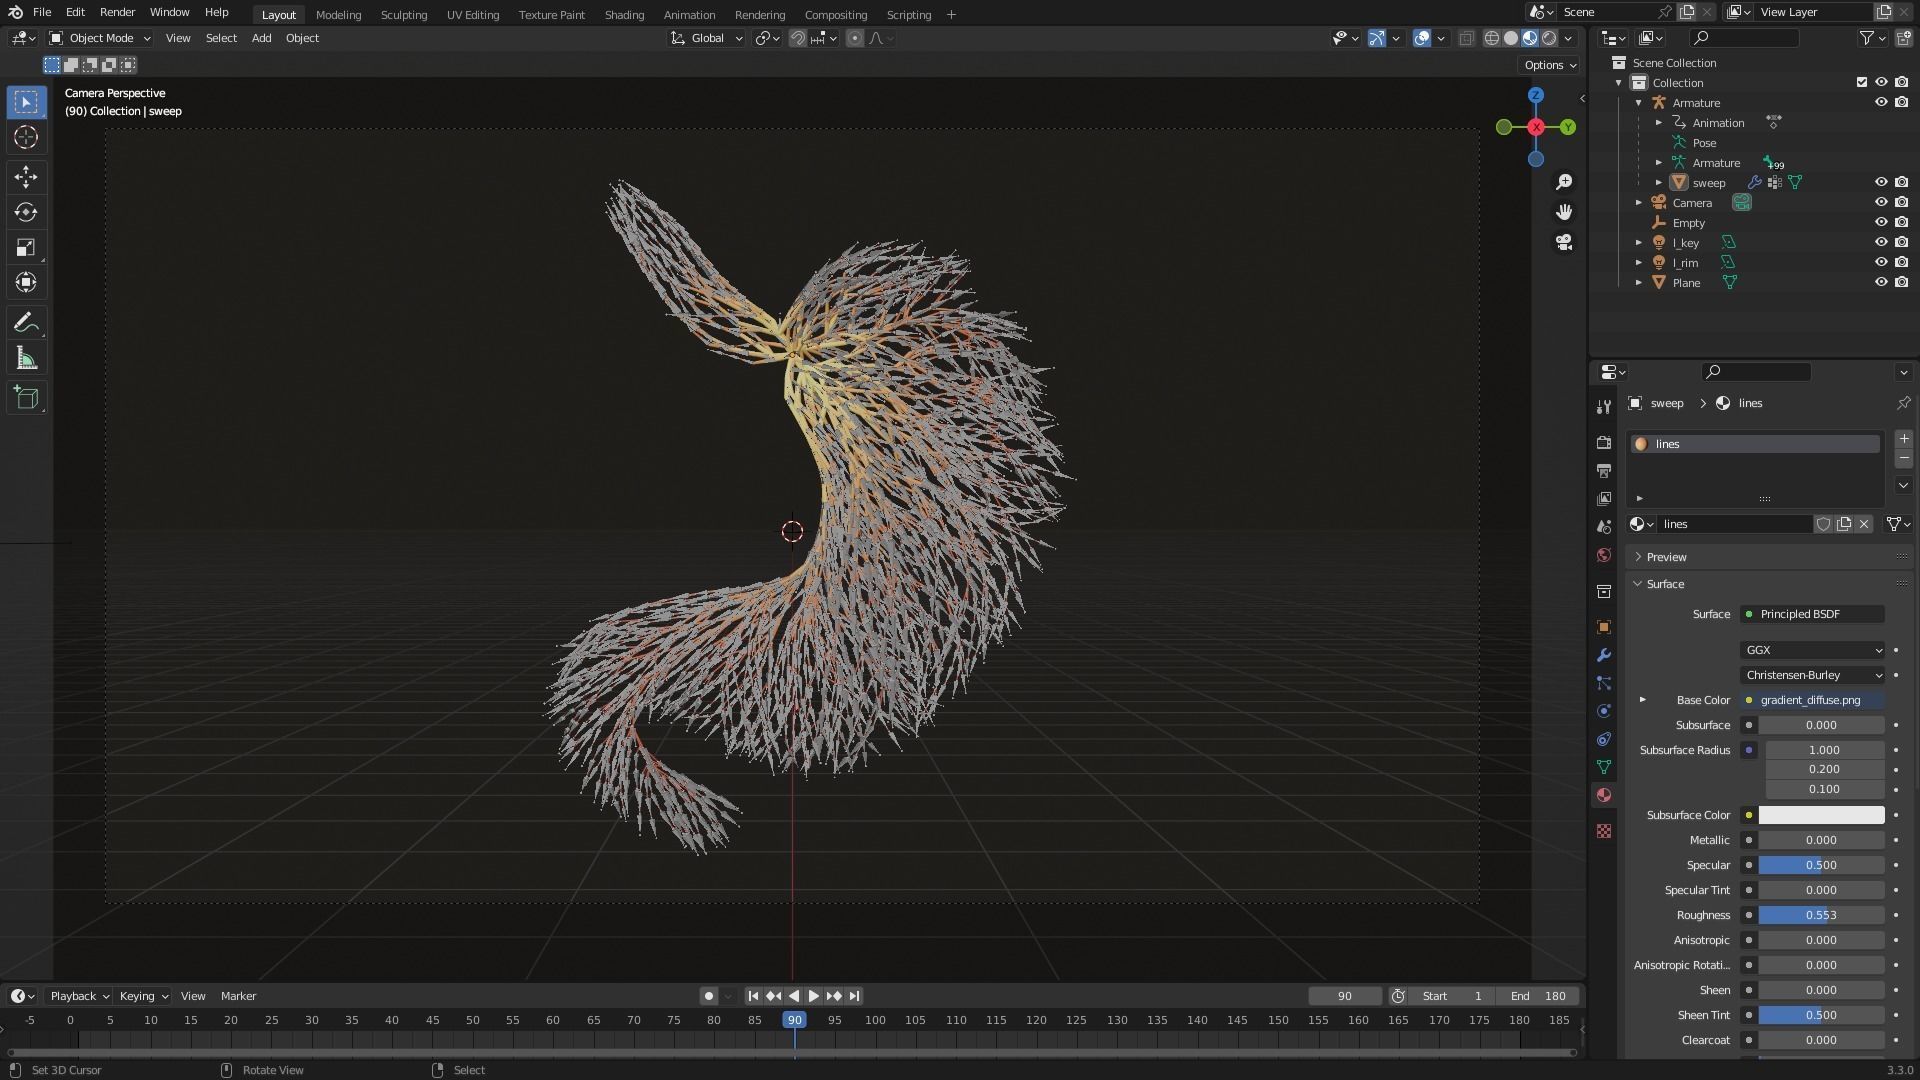Unlink the lines material
This screenshot has width=1920, height=1080.
(x=1864, y=524)
